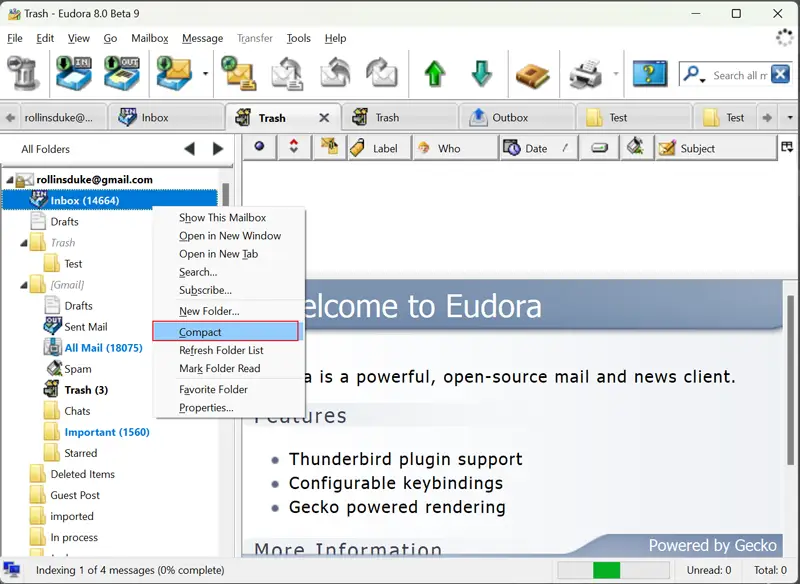Click the check mail toolbar icon
The image size is (800, 584).
click(x=174, y=74)
